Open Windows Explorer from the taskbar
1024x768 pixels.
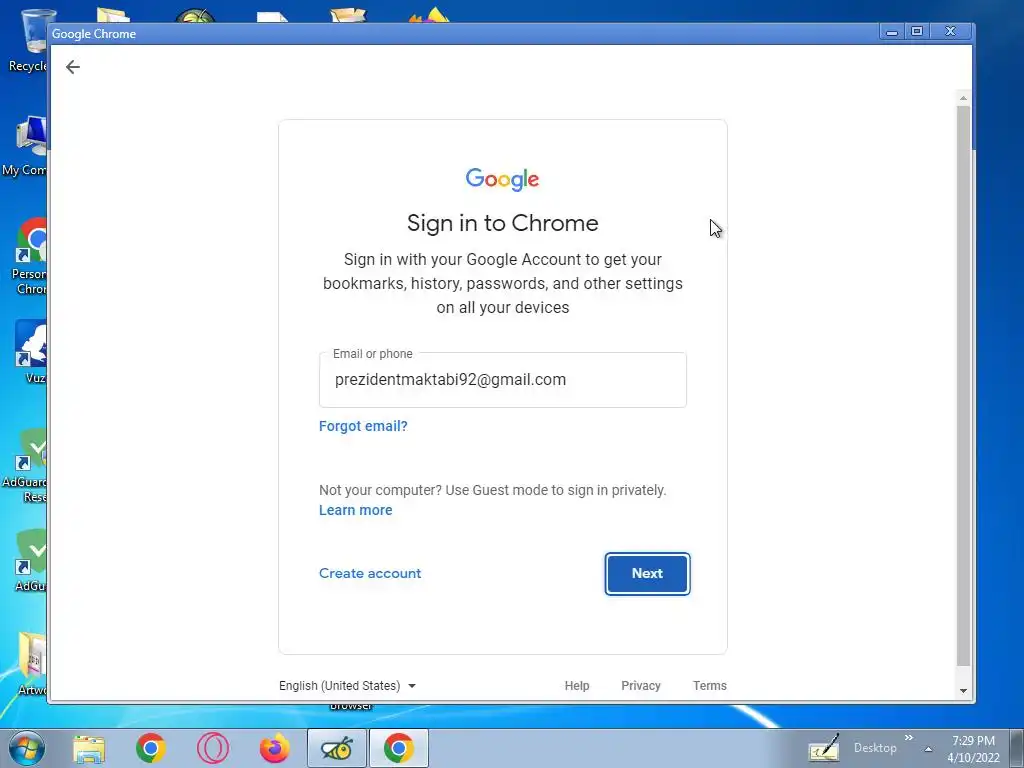[89, 748]
